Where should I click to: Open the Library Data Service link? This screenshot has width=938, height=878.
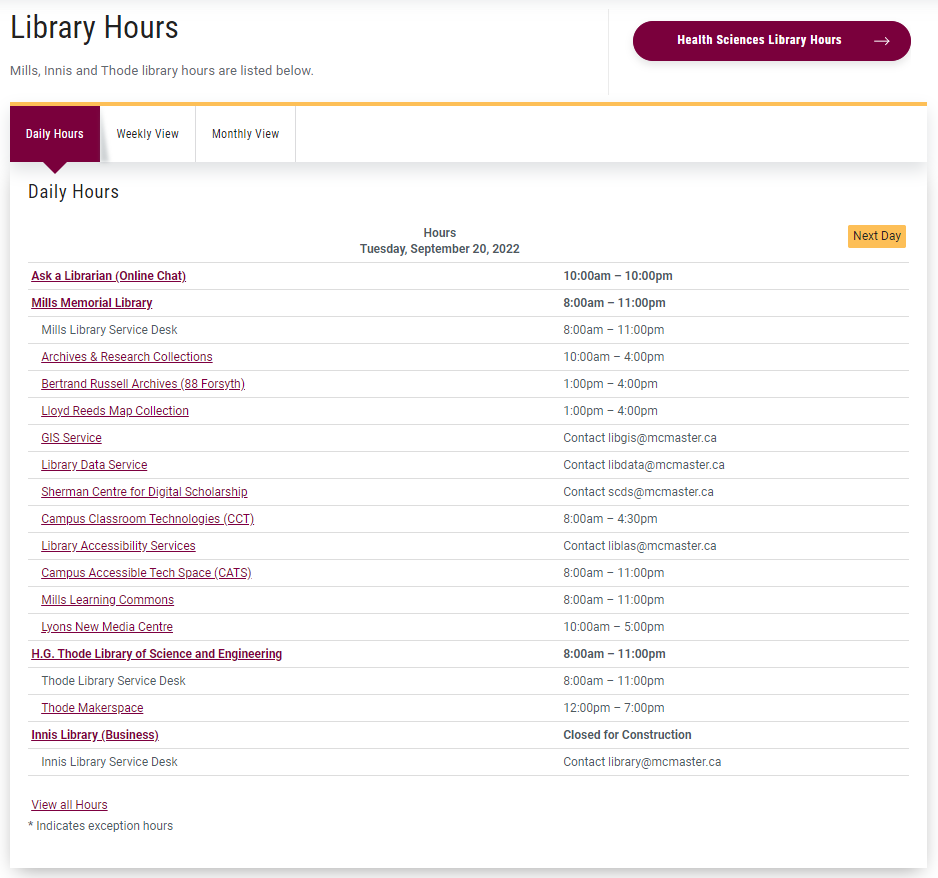(94, 464)
